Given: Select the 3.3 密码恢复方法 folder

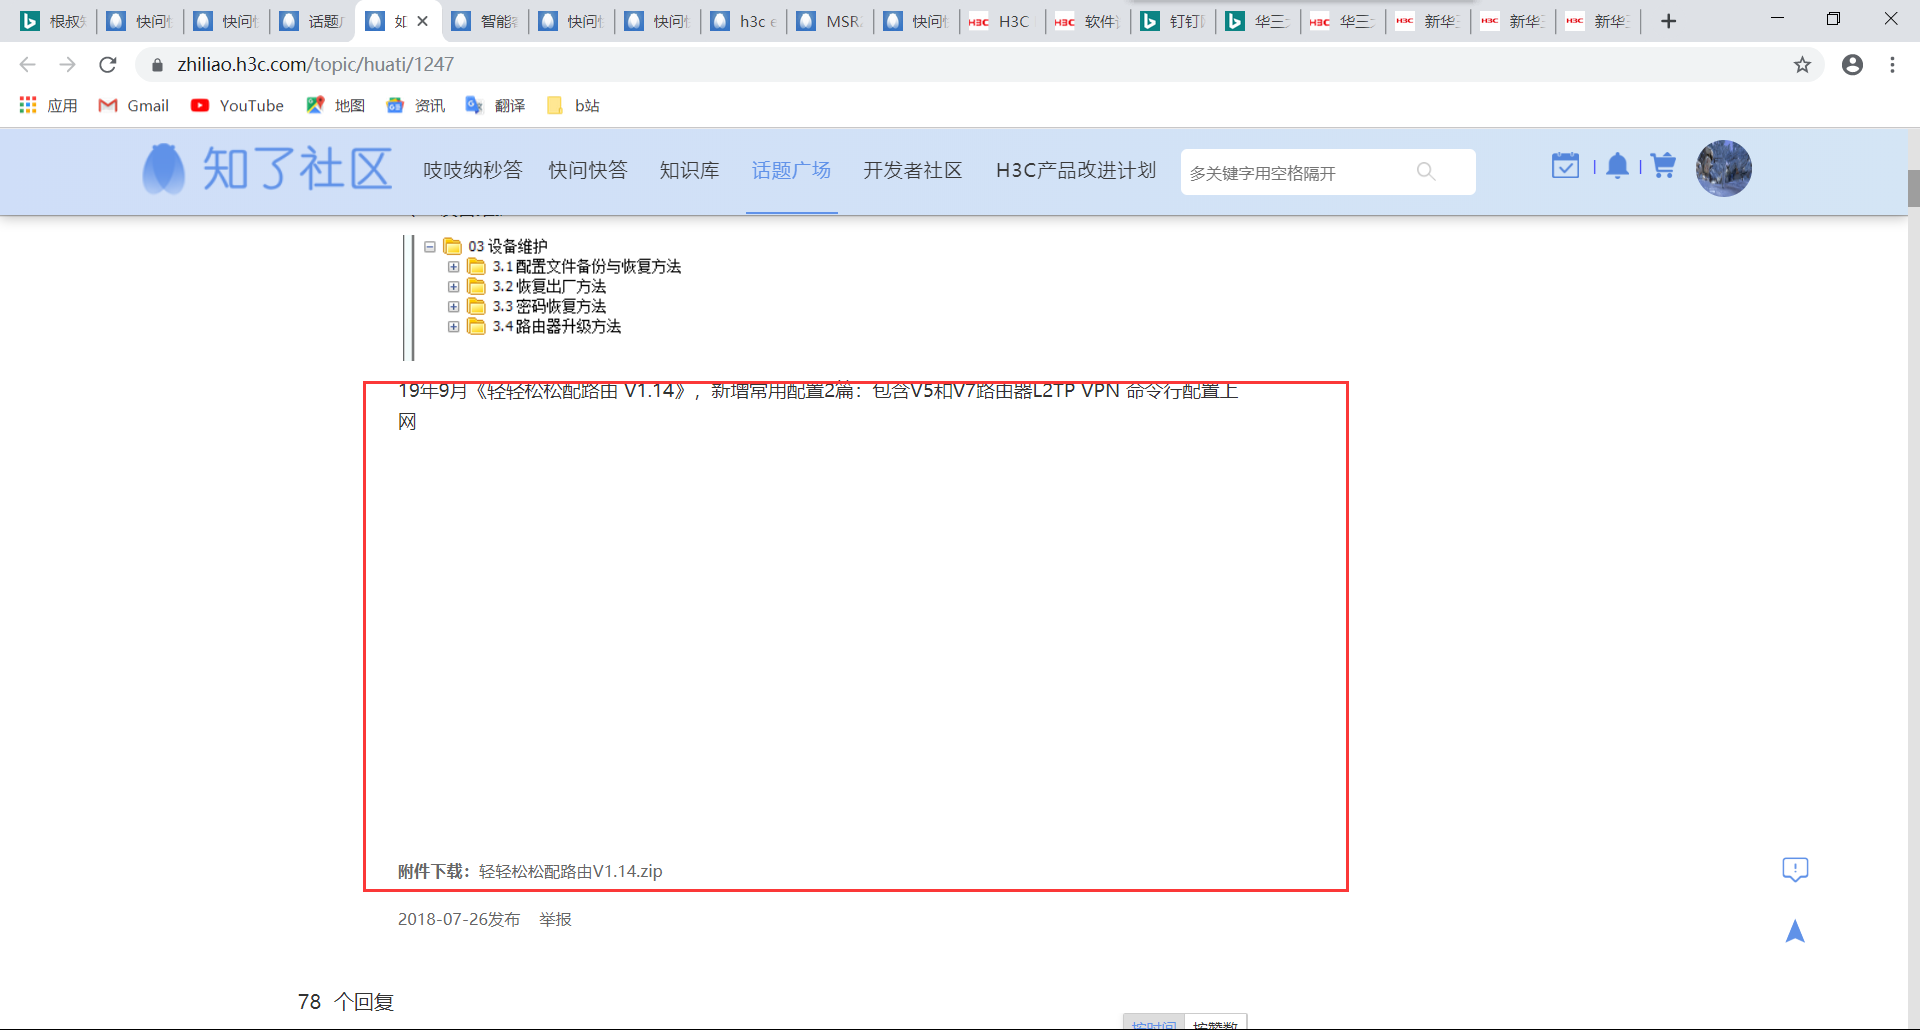Looking at the screenshot, I should (537, 307).
